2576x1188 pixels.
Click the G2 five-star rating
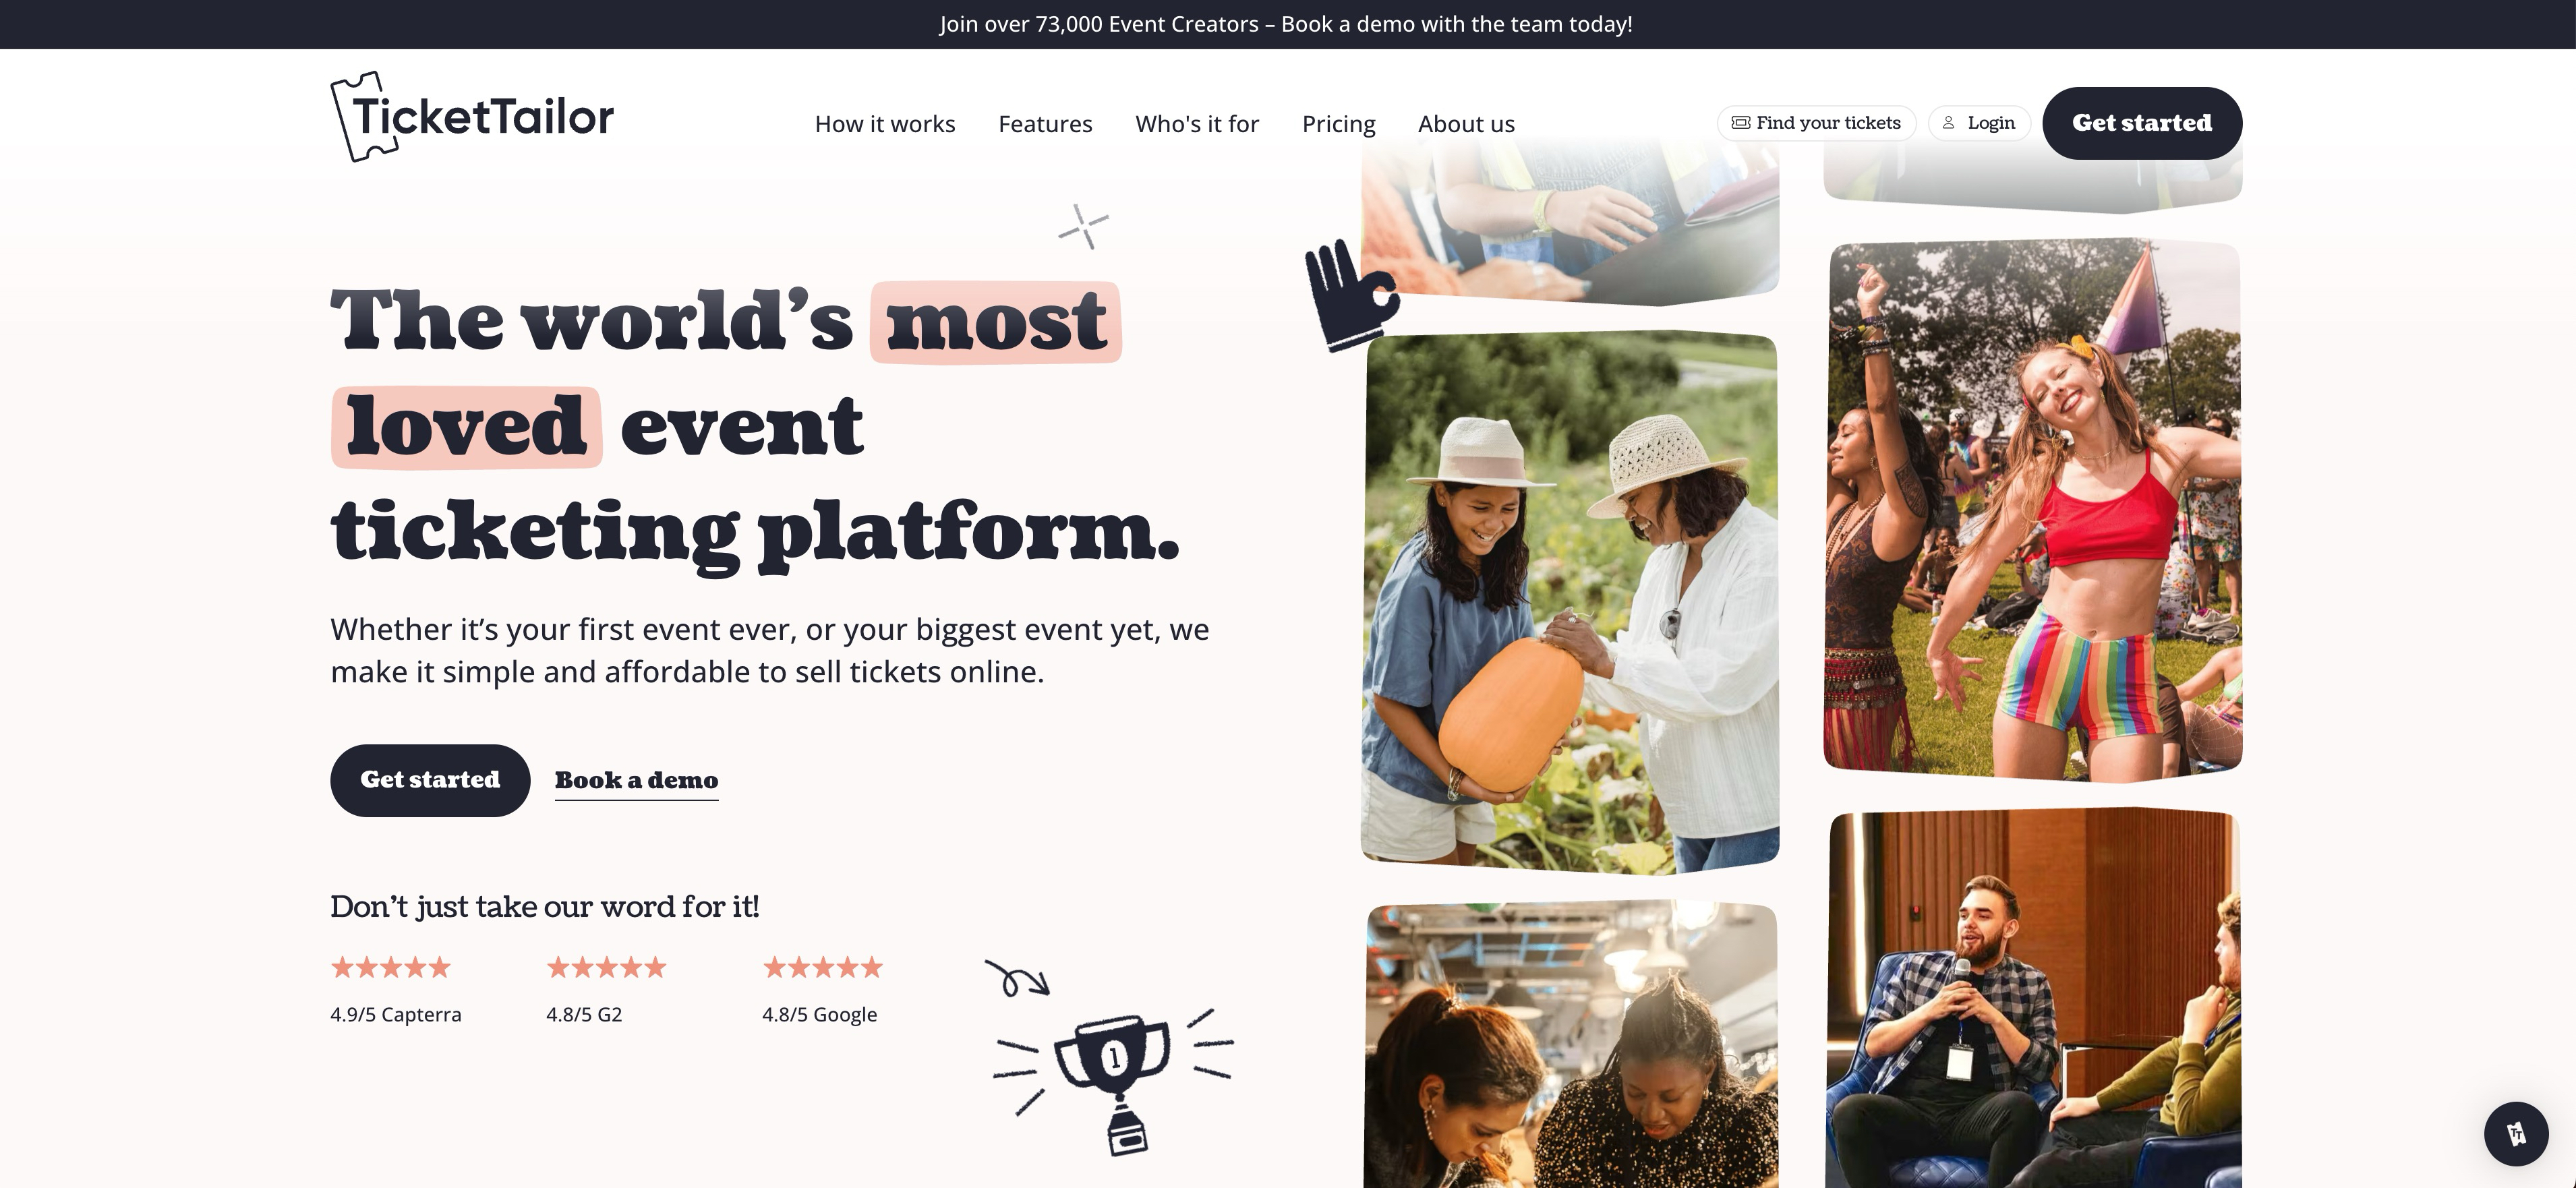pos(606,967)
